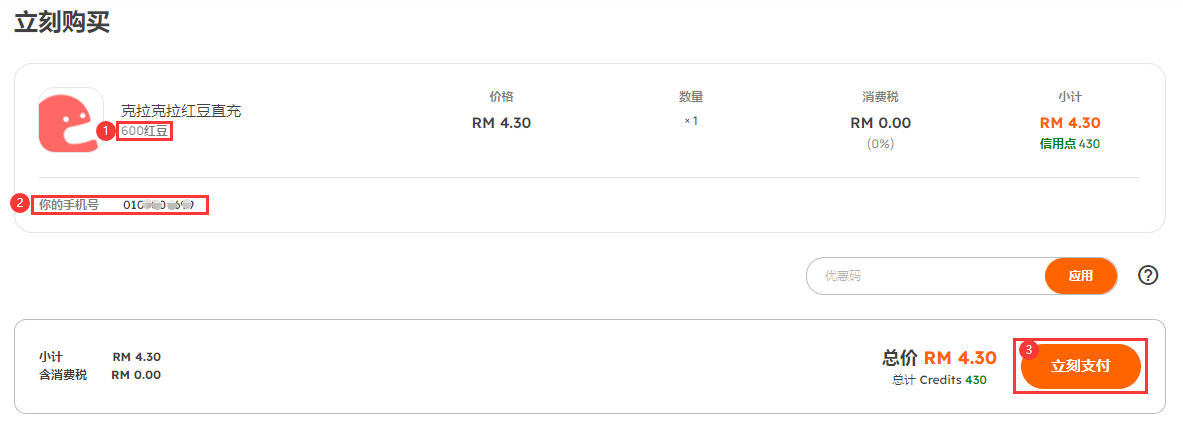Click the 总价 RM 4.30 total

pos(939,358)
